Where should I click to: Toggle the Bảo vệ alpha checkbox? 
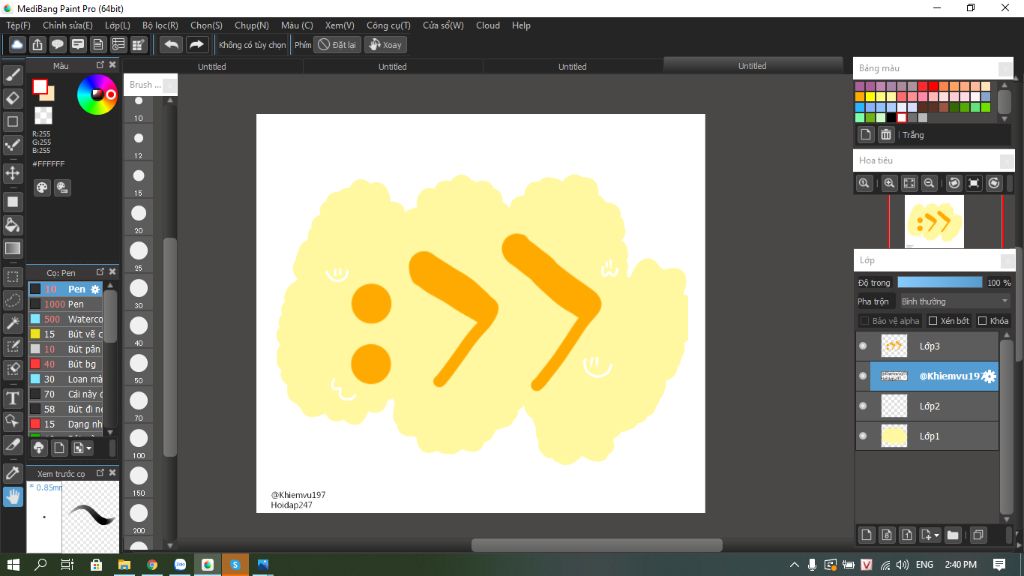[864, 321]
